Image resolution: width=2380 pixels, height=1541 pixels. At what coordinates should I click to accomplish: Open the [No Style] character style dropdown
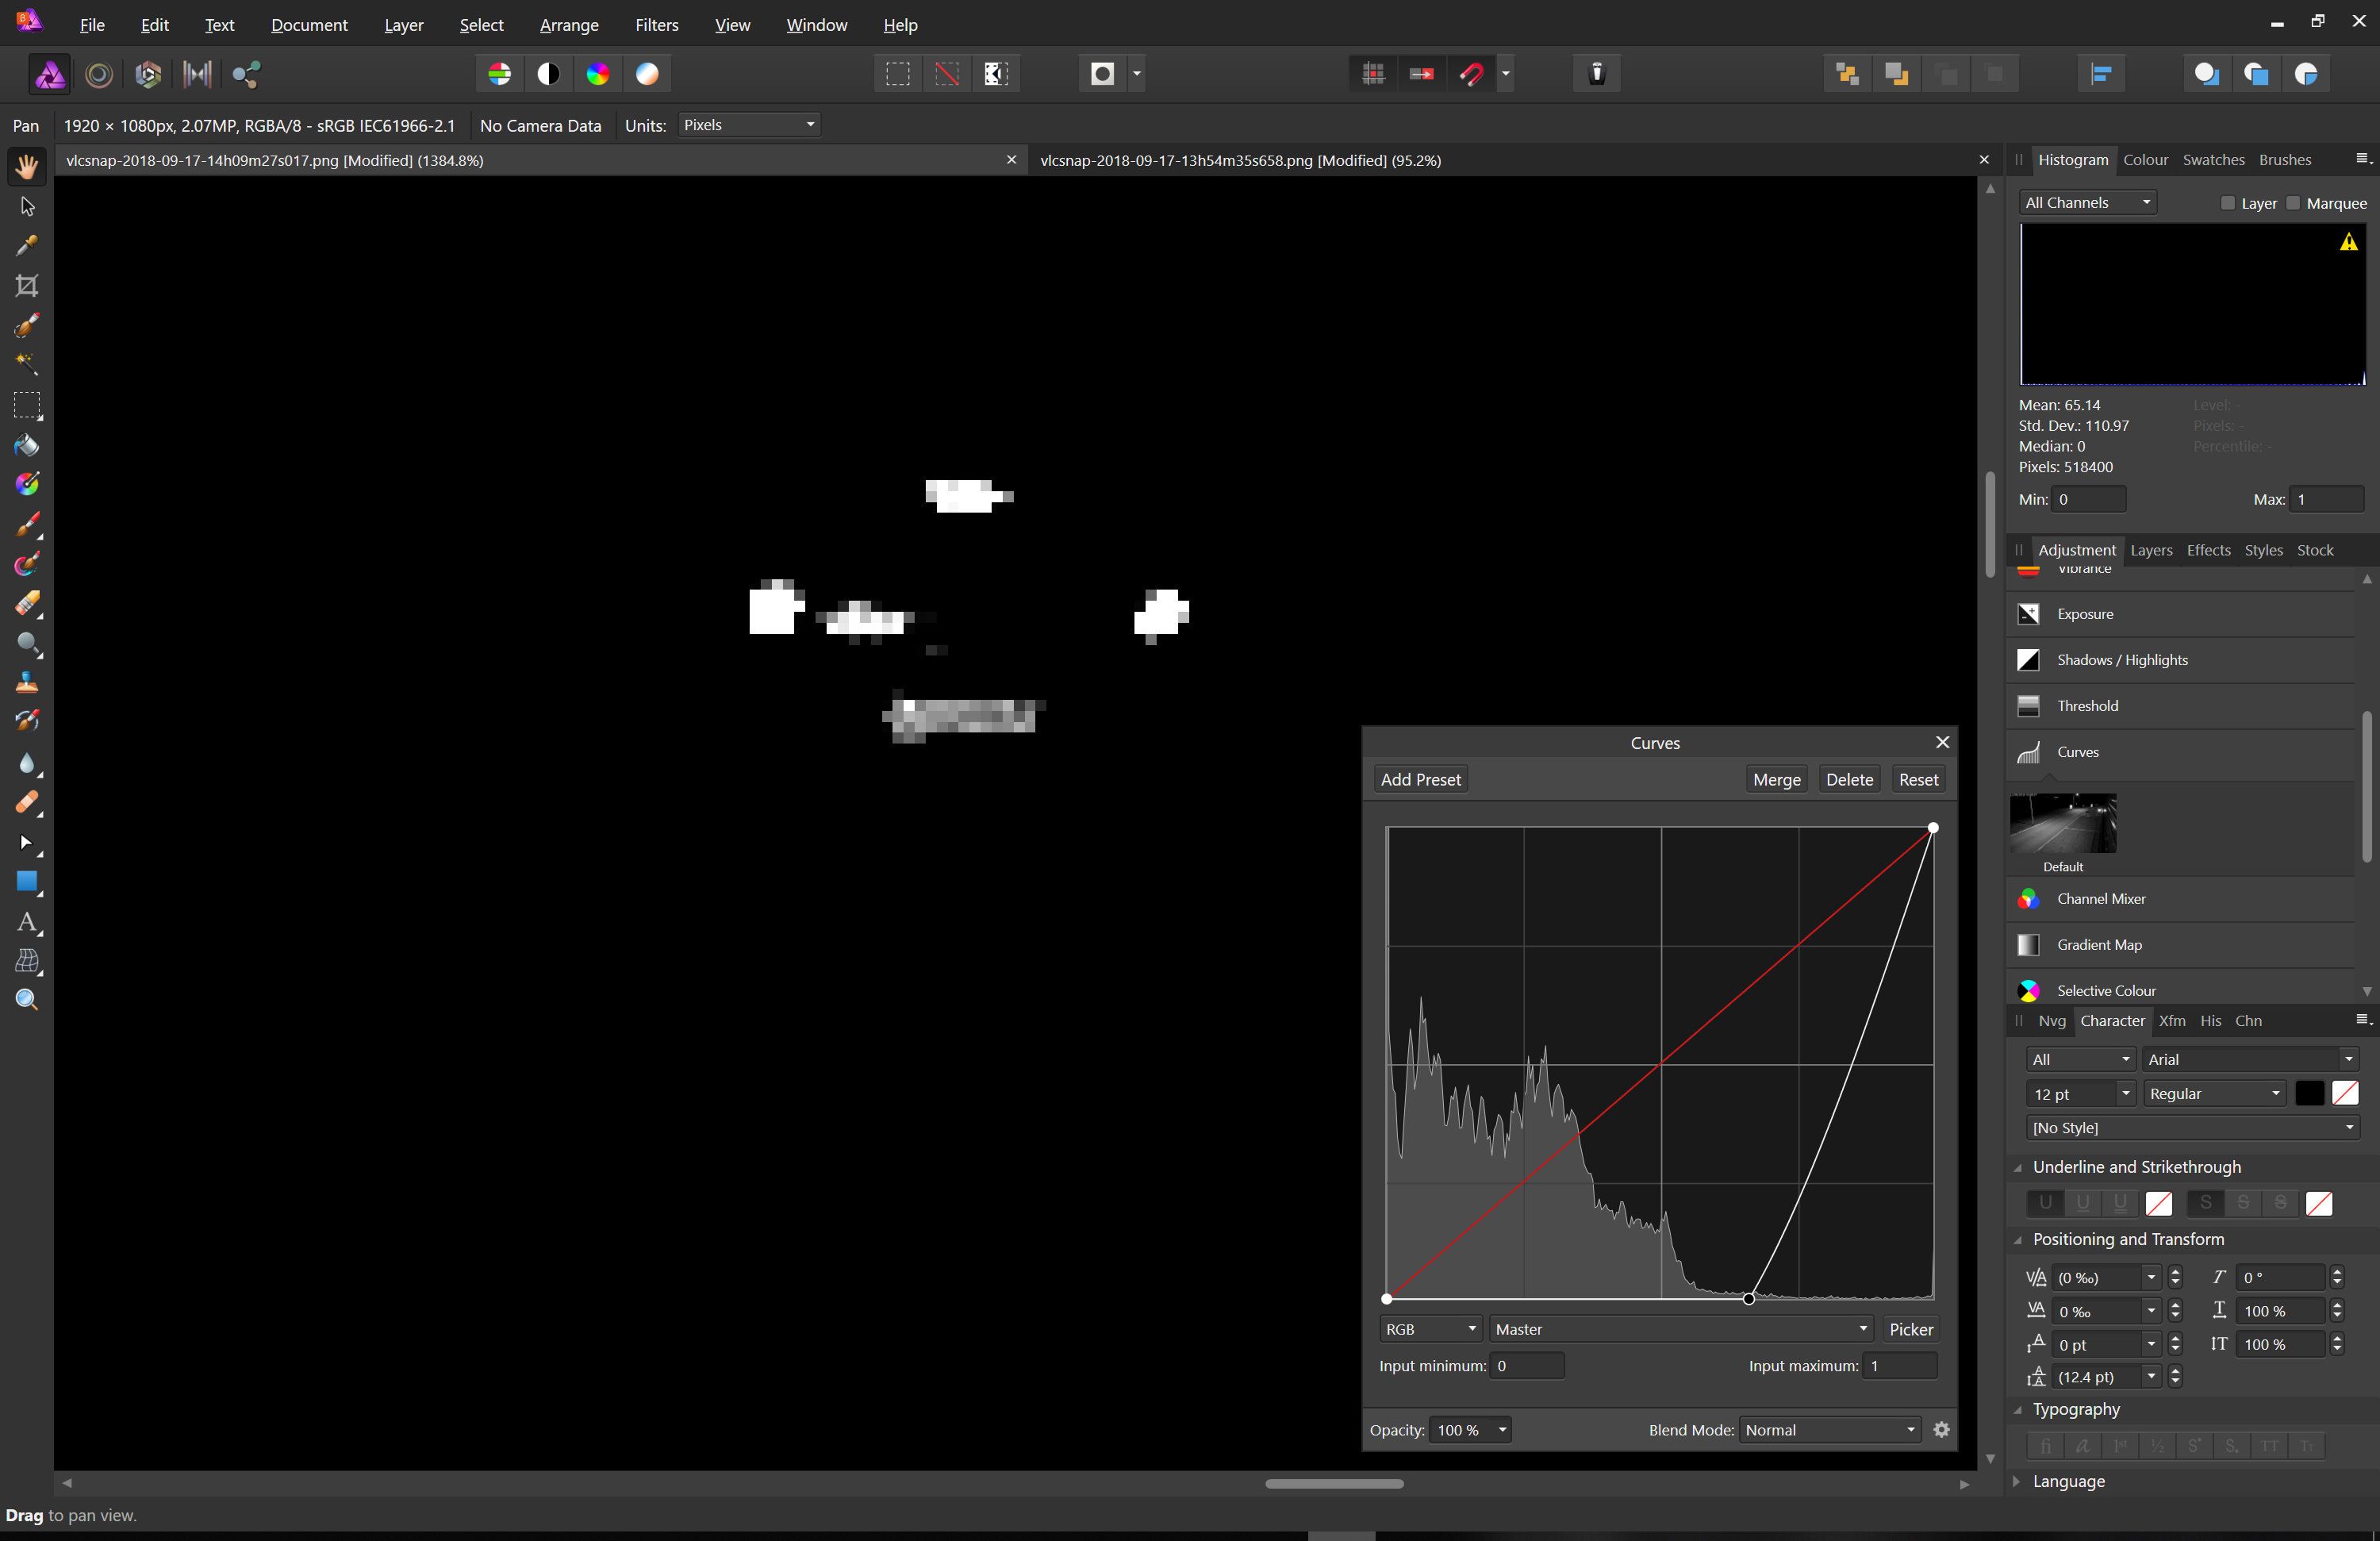pyautogui.click(x=2193, y=1128)
